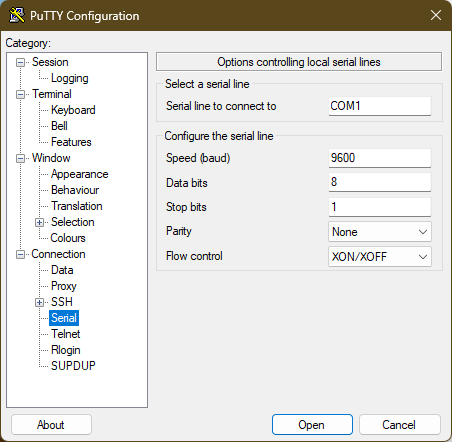This screenshot has width=452, height=442.
Task: Collapse the Terminal tree node
Action: [x=20, y=94]
